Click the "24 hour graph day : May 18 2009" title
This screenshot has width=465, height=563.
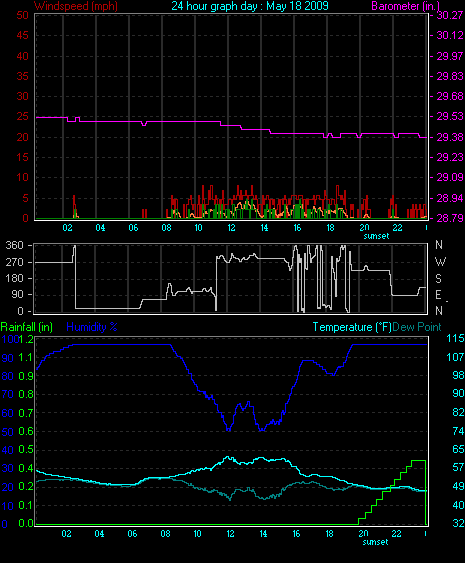(250, 6)
